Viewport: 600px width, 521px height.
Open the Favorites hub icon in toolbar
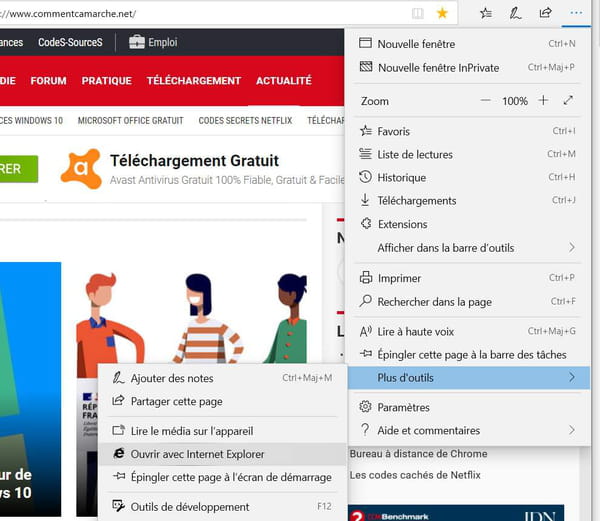pos(486,13)
